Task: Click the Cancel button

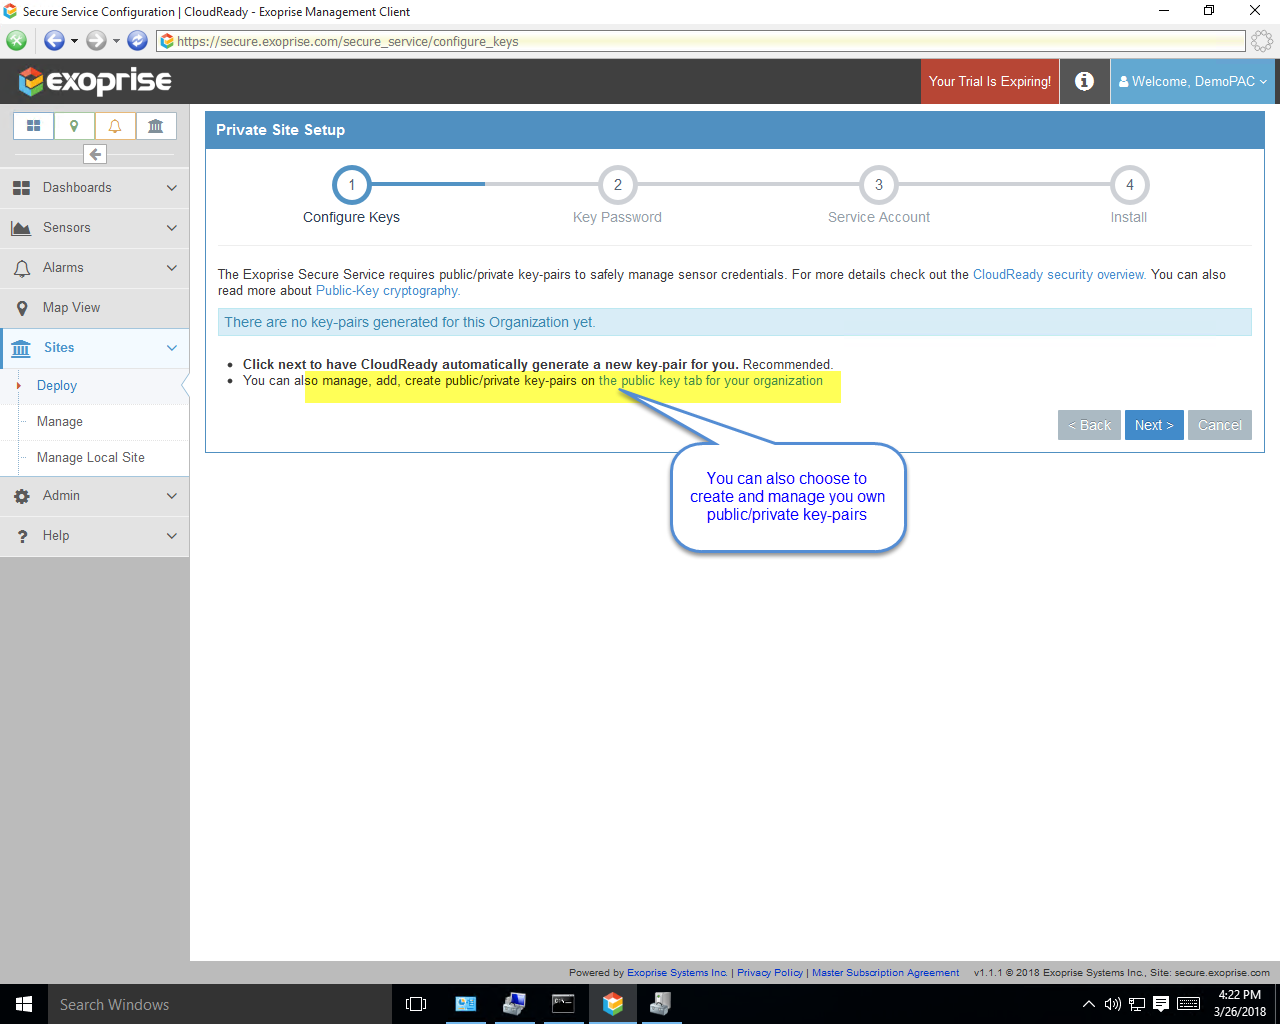Action: pyautogui.click(x=1220, y=425)
